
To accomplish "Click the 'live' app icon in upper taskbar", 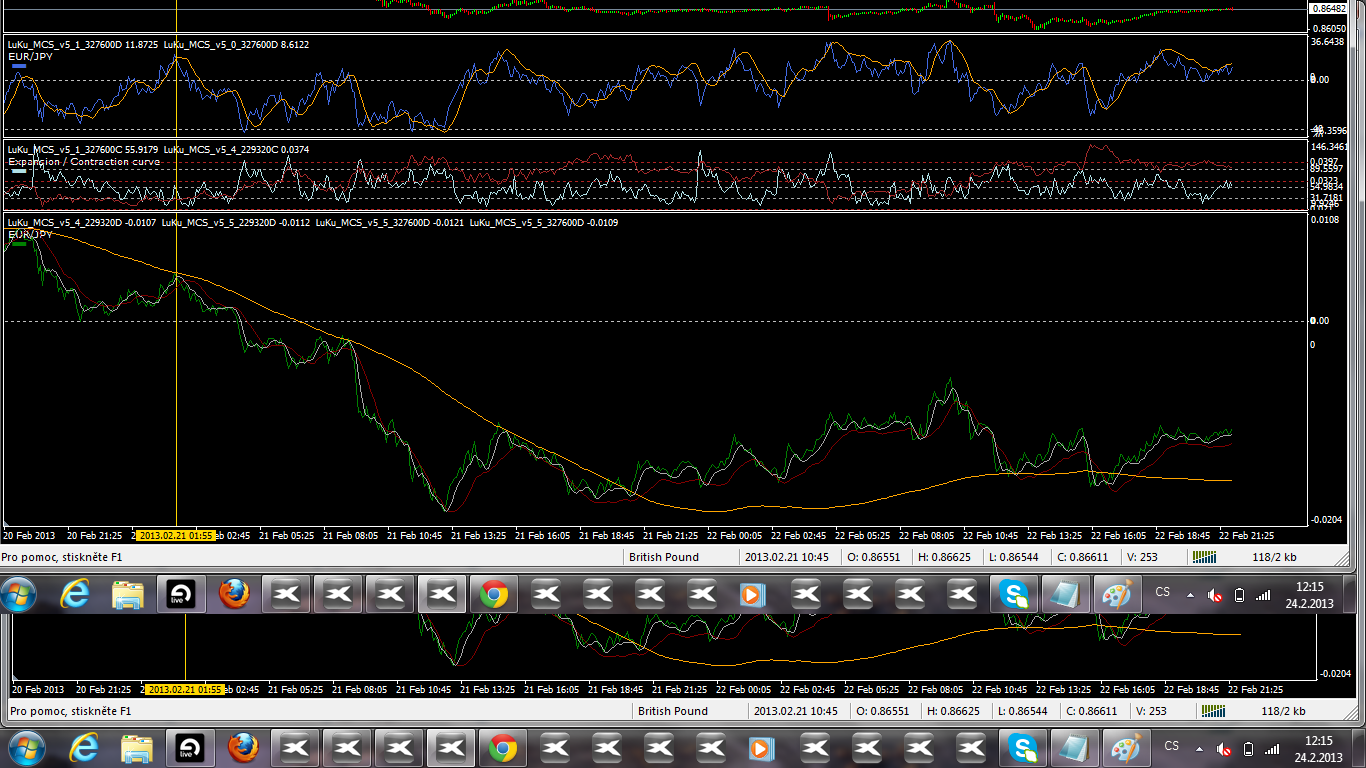I will tap(181, 594).
